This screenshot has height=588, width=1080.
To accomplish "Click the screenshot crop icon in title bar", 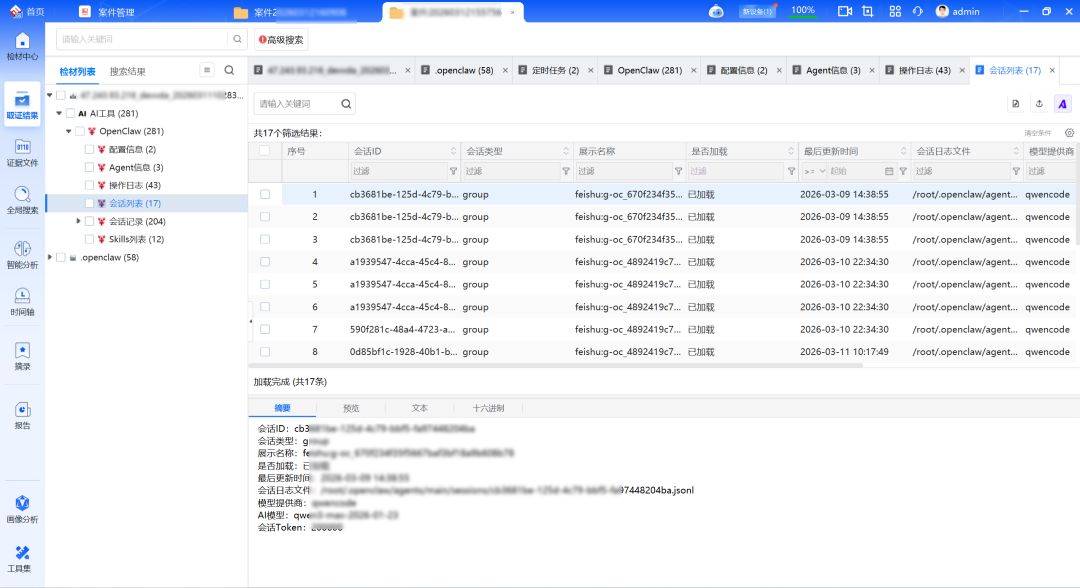I will (x=867, y=11).
